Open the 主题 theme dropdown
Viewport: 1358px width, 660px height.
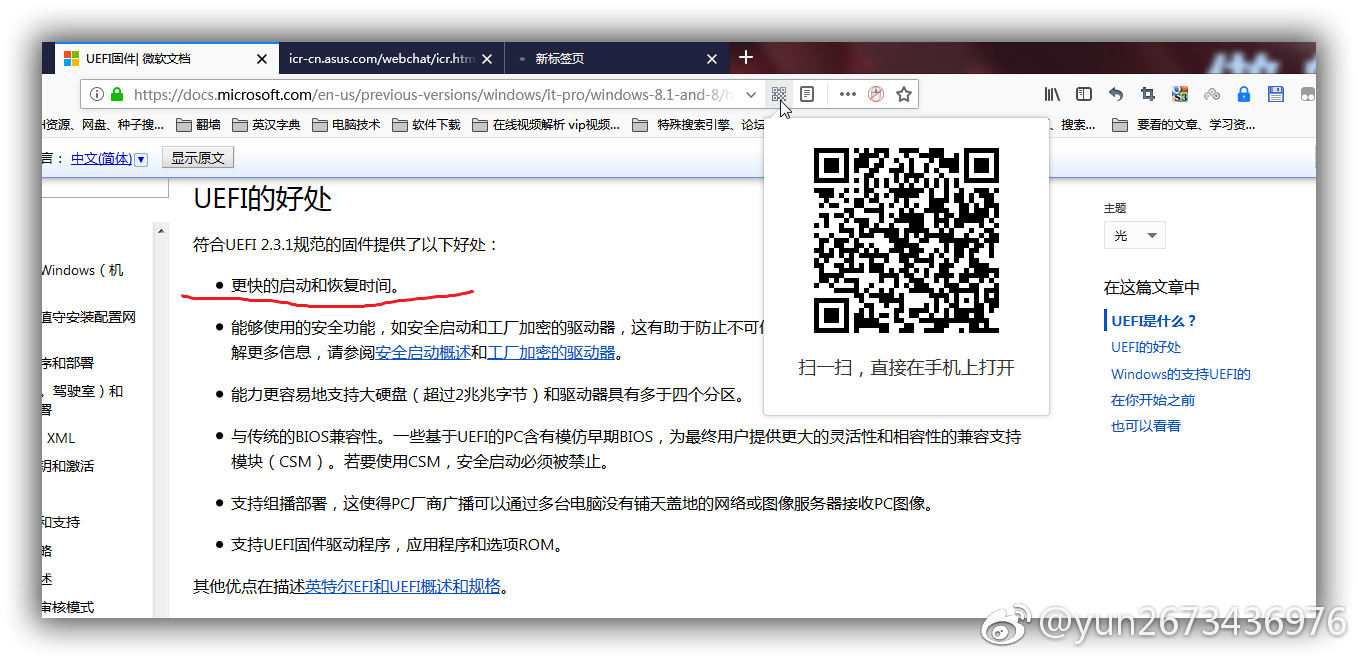tap(1134, 236)
